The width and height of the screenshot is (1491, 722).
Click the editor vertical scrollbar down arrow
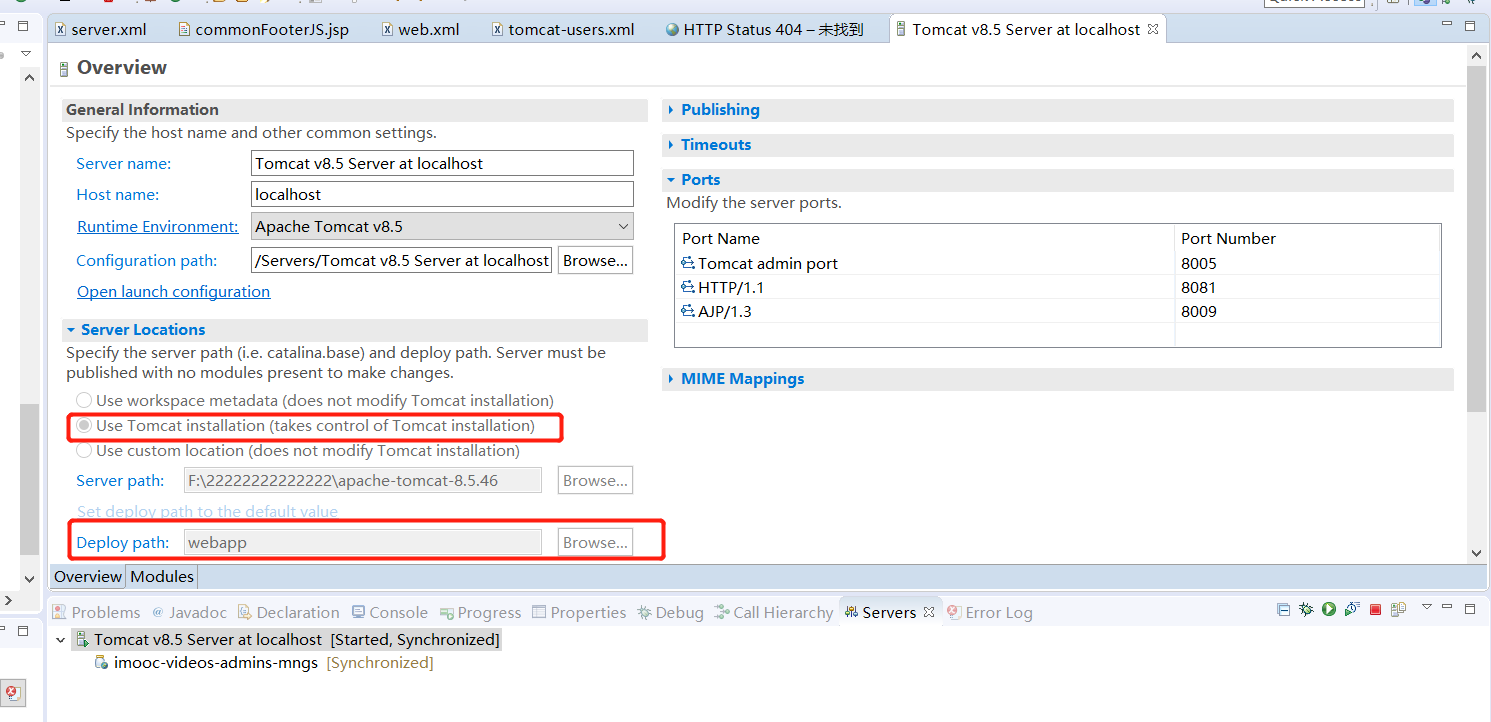(1477, 552)
